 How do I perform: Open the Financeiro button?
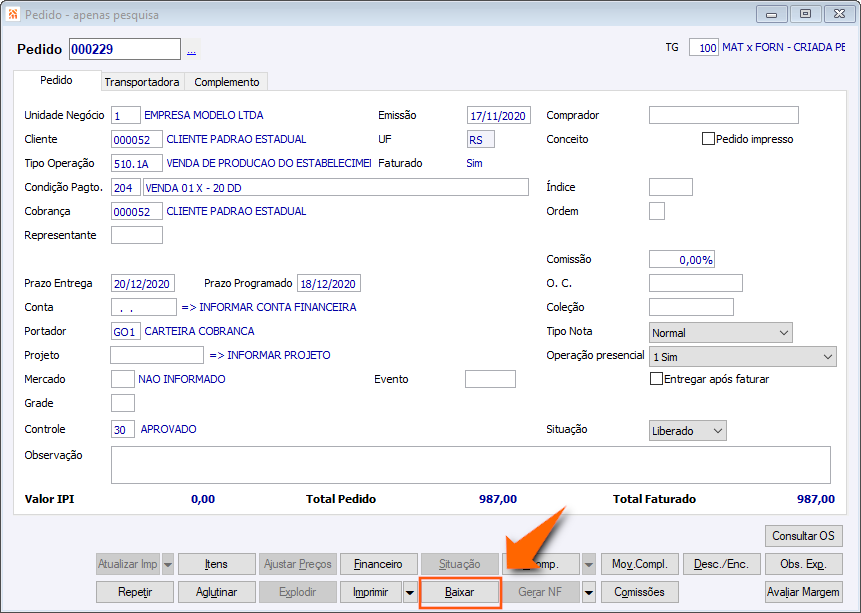point(378,564)
